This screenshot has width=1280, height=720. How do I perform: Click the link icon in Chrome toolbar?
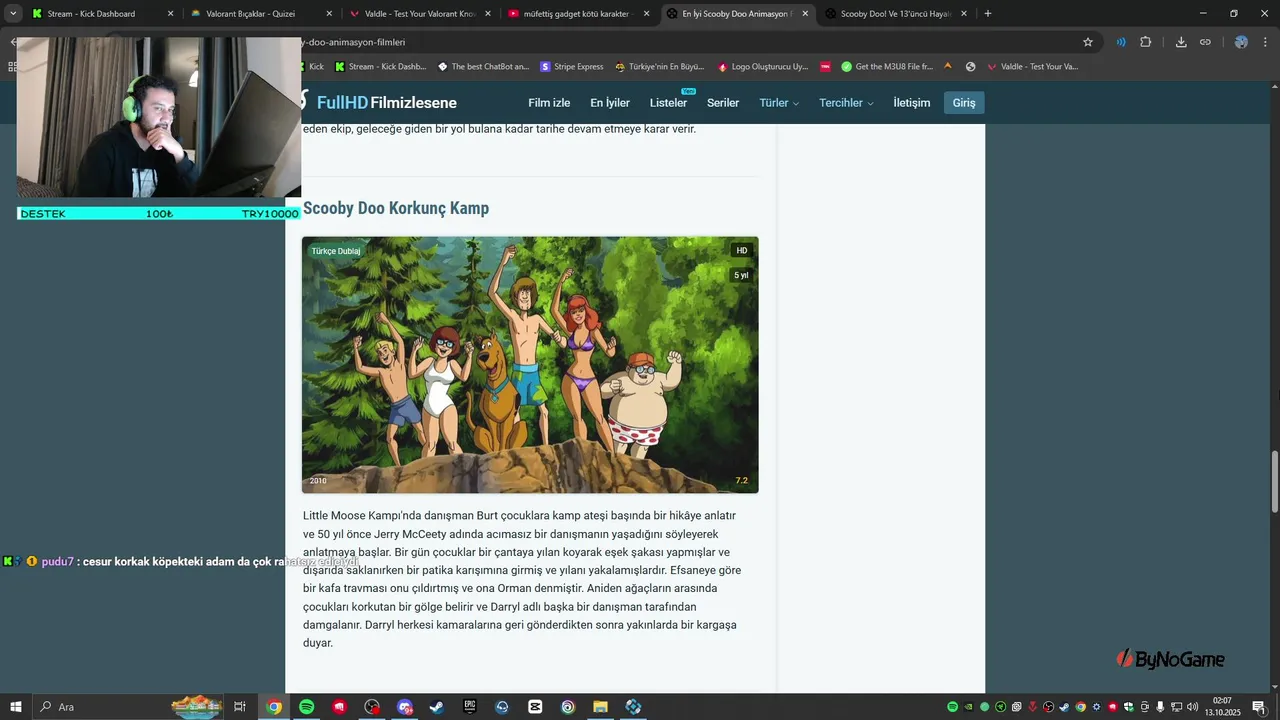1206,42
